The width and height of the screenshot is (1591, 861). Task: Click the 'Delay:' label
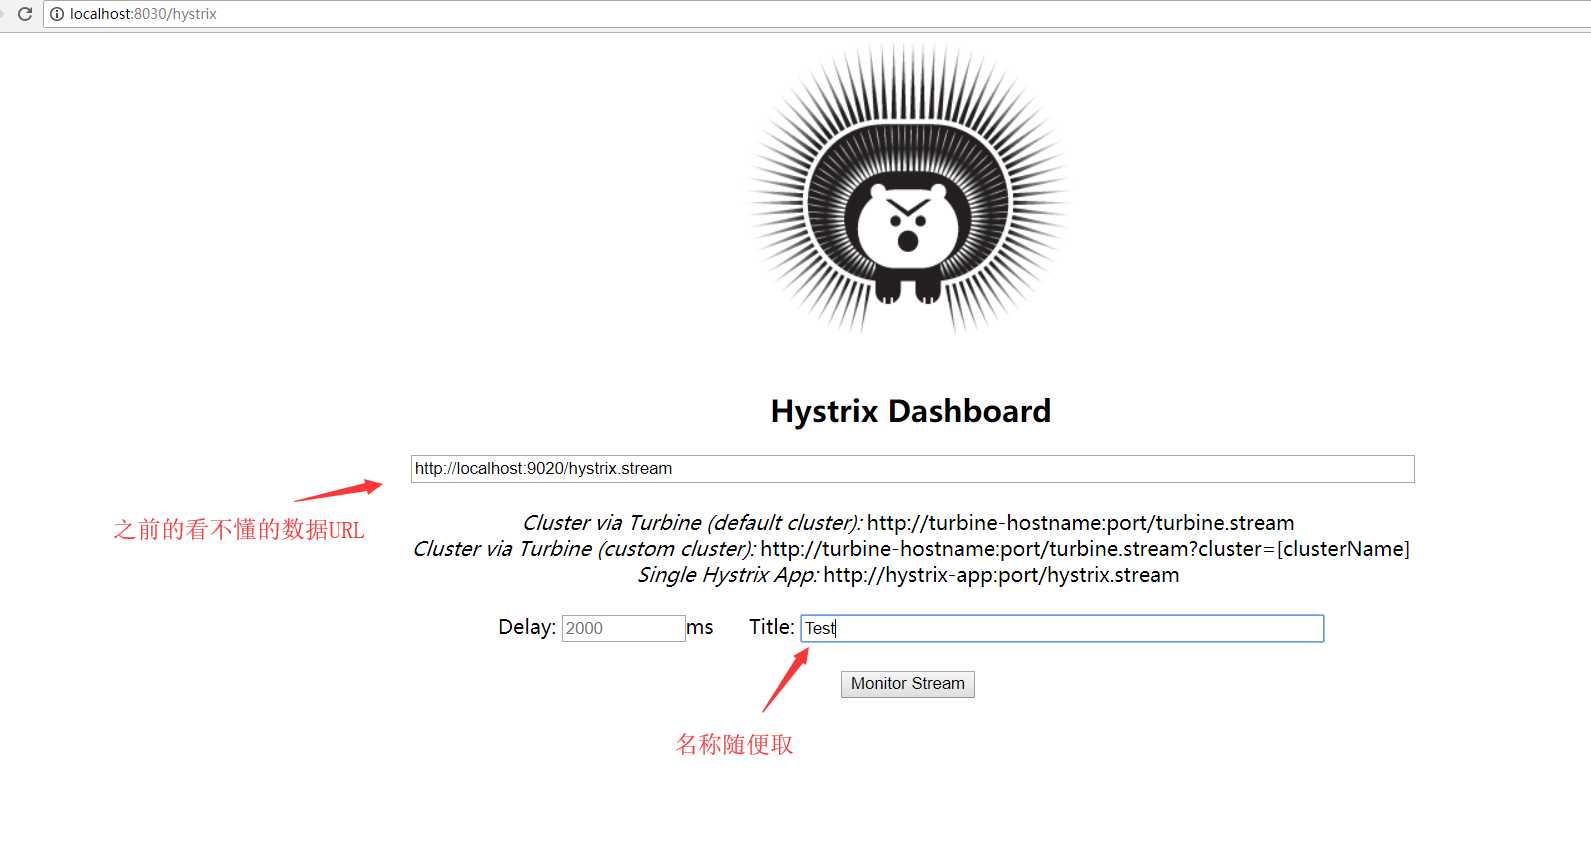[x=527, y=627]
